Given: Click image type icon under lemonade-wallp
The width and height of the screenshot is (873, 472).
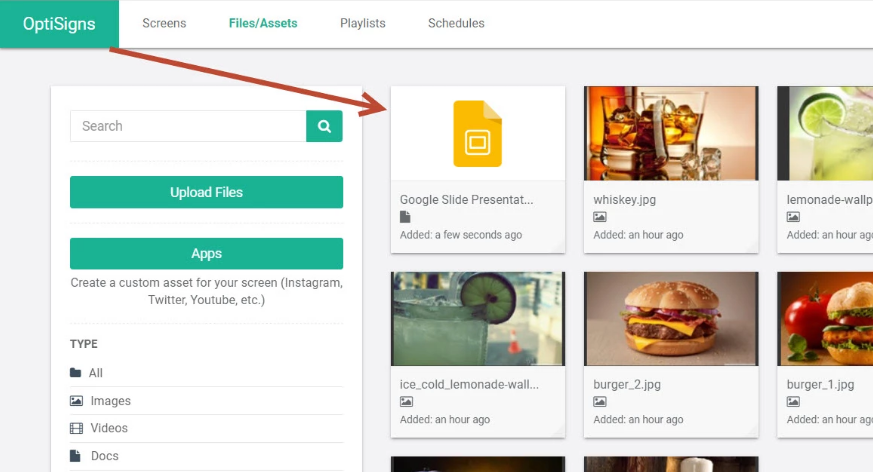Looking at the screenshot, I should coord(793,217).
